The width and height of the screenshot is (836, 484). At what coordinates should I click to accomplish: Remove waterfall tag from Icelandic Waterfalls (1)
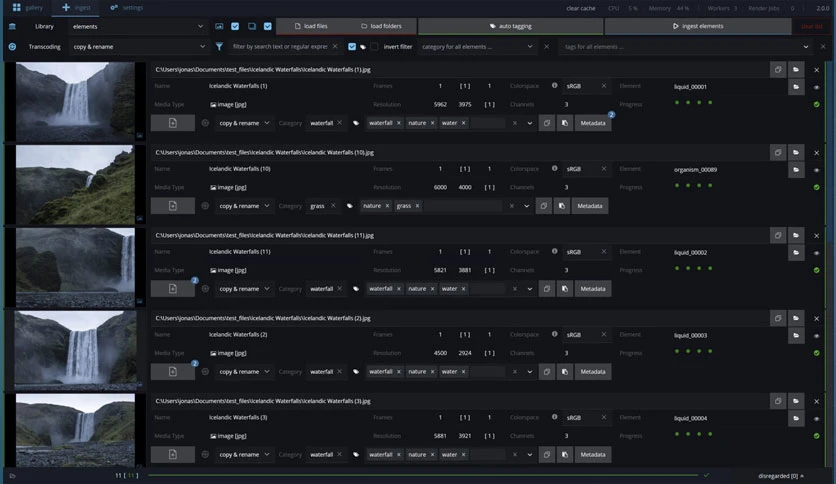(398, 123)
